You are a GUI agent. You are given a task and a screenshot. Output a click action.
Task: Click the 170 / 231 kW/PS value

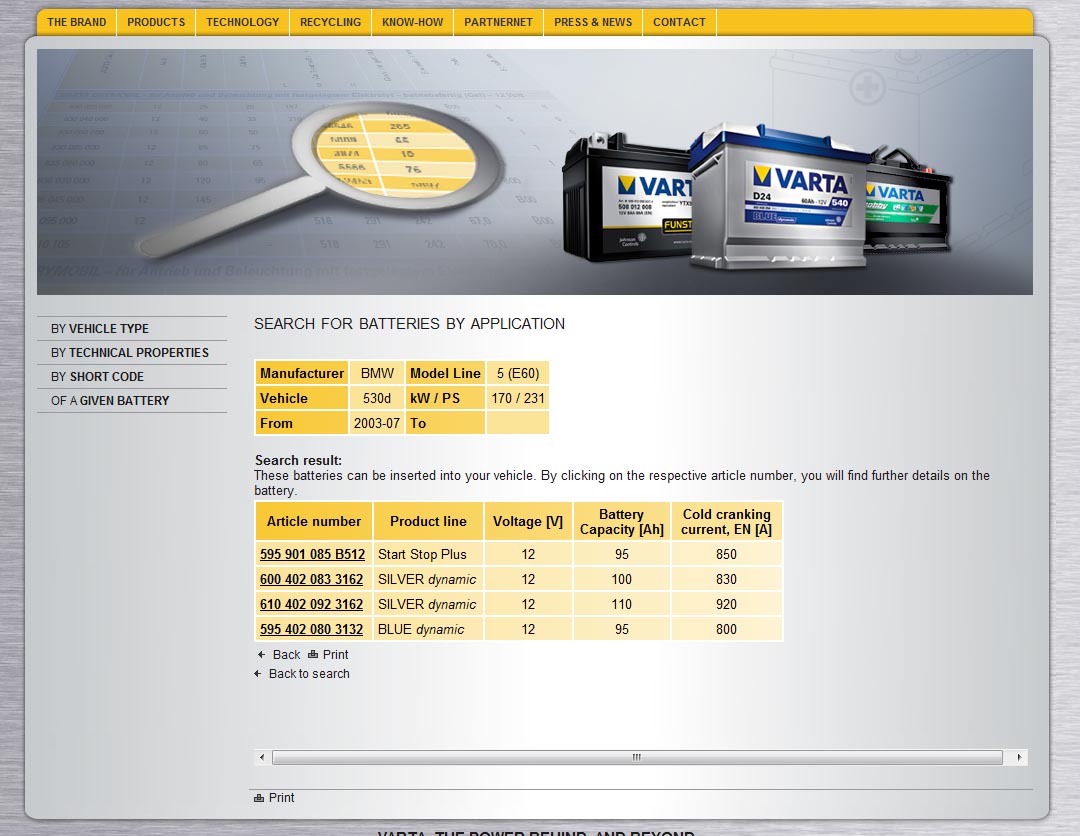point(518,398)
